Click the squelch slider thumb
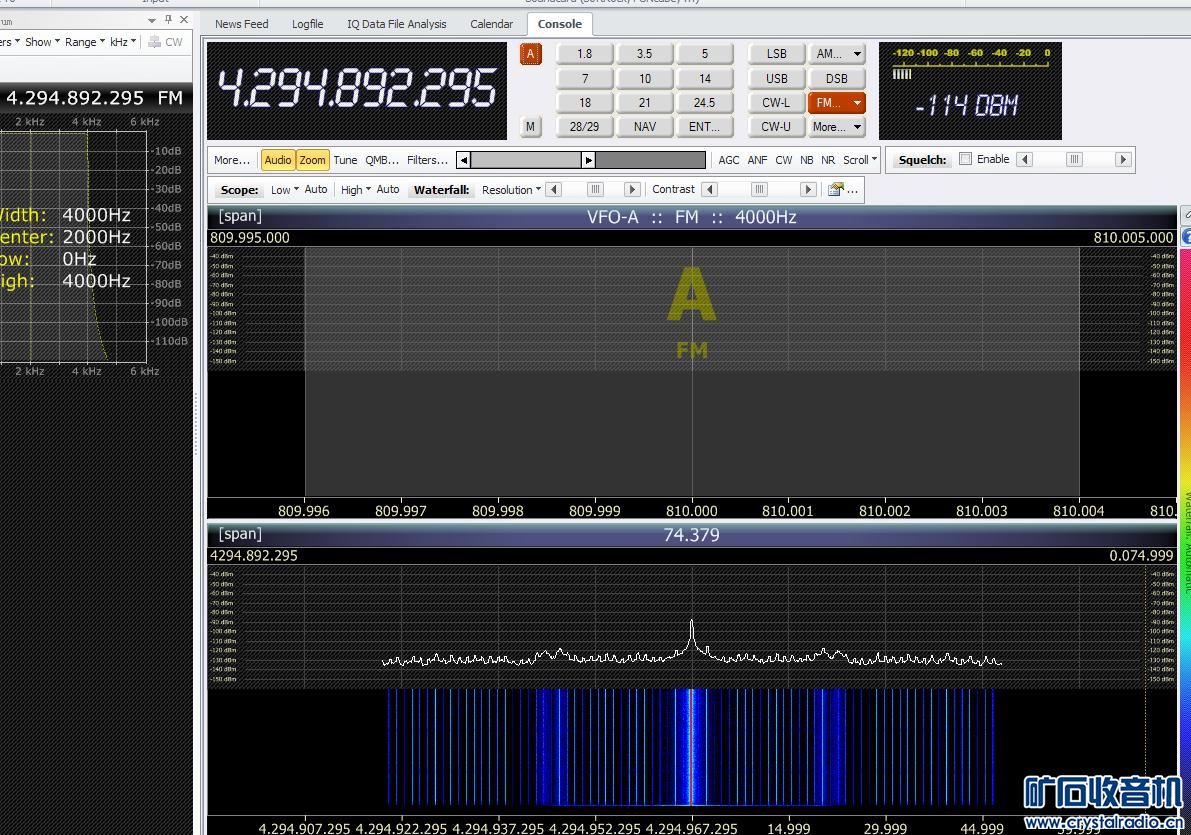Image resolution: width=1191 pixels, height=835 pixels. (1074, 160)
